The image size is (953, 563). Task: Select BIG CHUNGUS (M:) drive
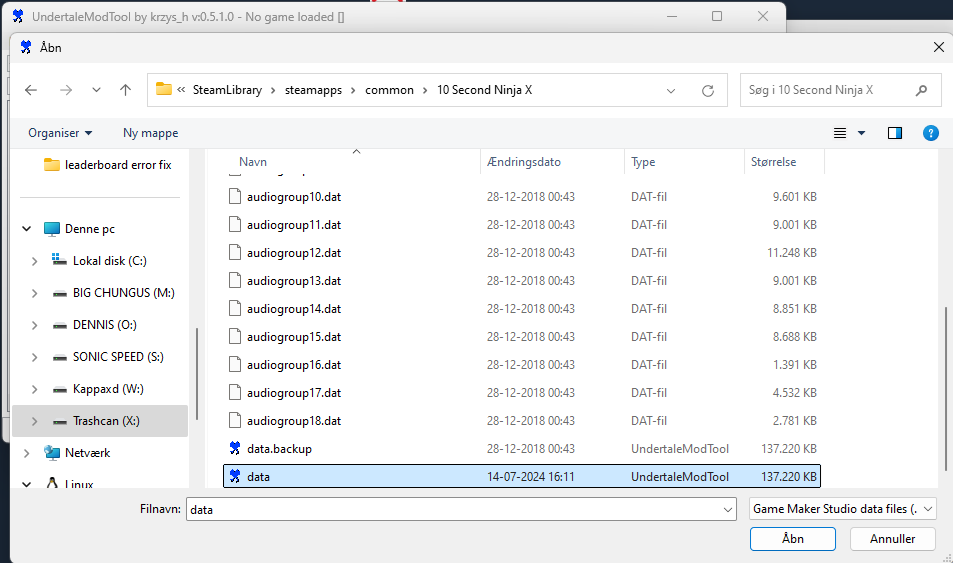click(x=123, y=293)
